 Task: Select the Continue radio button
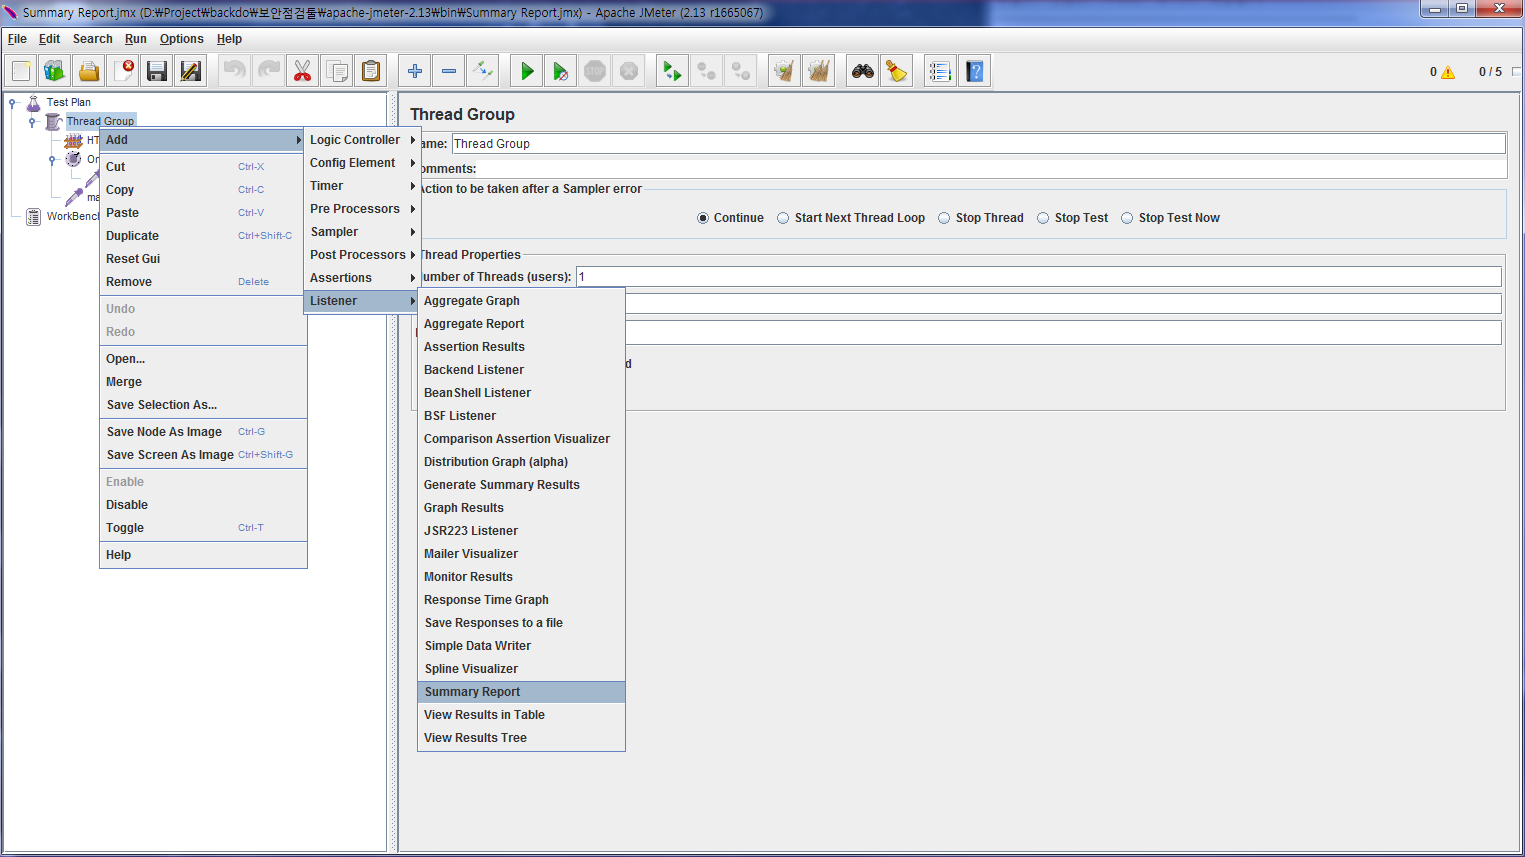coord(703,218)
